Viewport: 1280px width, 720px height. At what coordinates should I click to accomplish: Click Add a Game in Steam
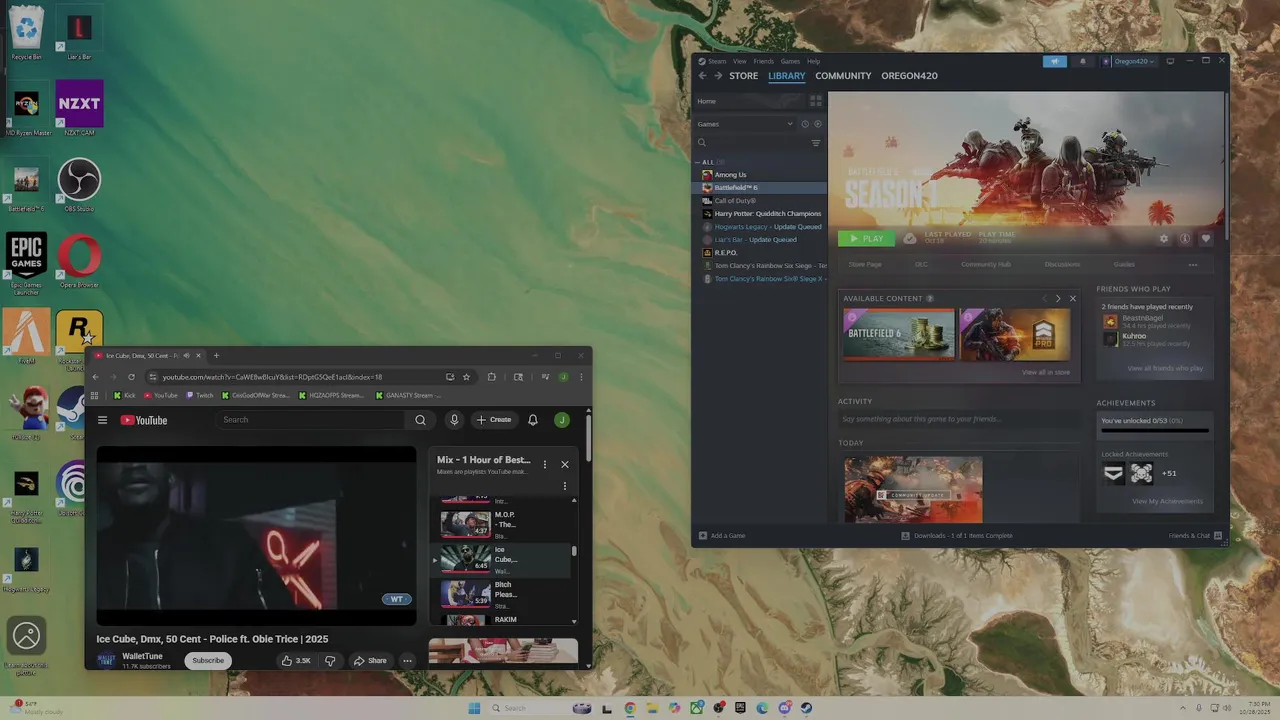pos(722,536)
